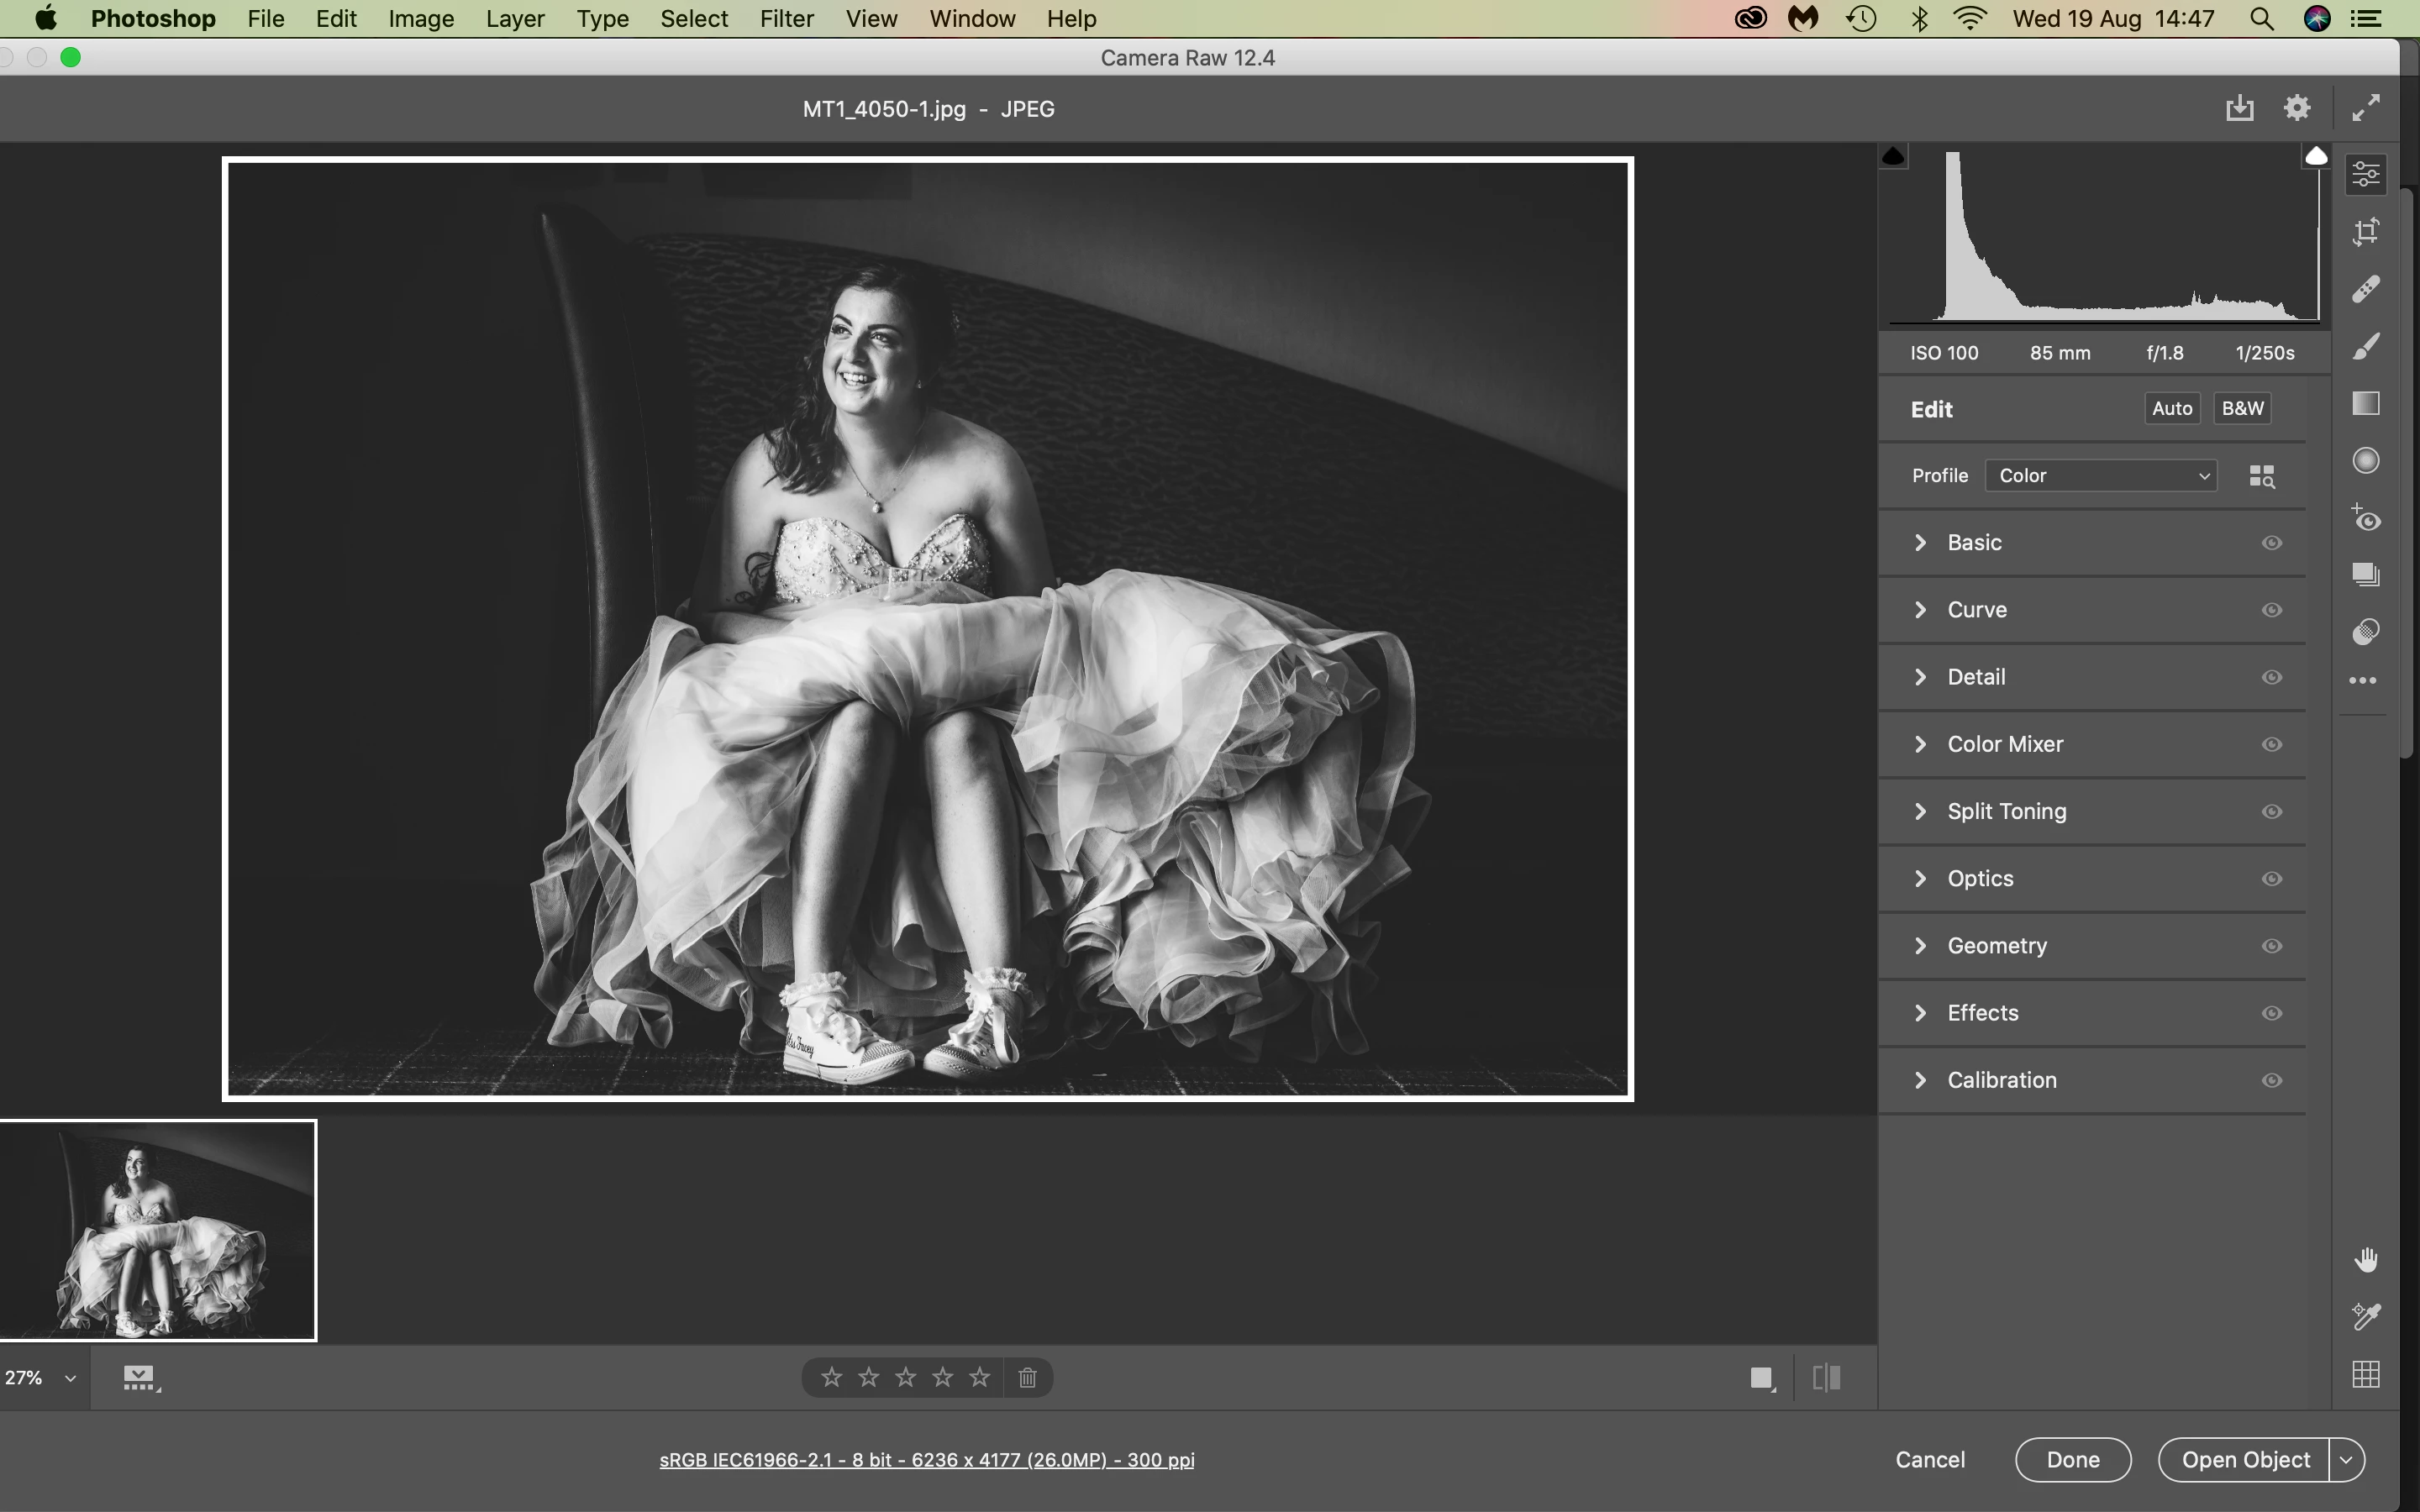Click the Save image download icon
This screenshot has width=2420, height=1512.
pyautogui.click(x=2239, y=108)
